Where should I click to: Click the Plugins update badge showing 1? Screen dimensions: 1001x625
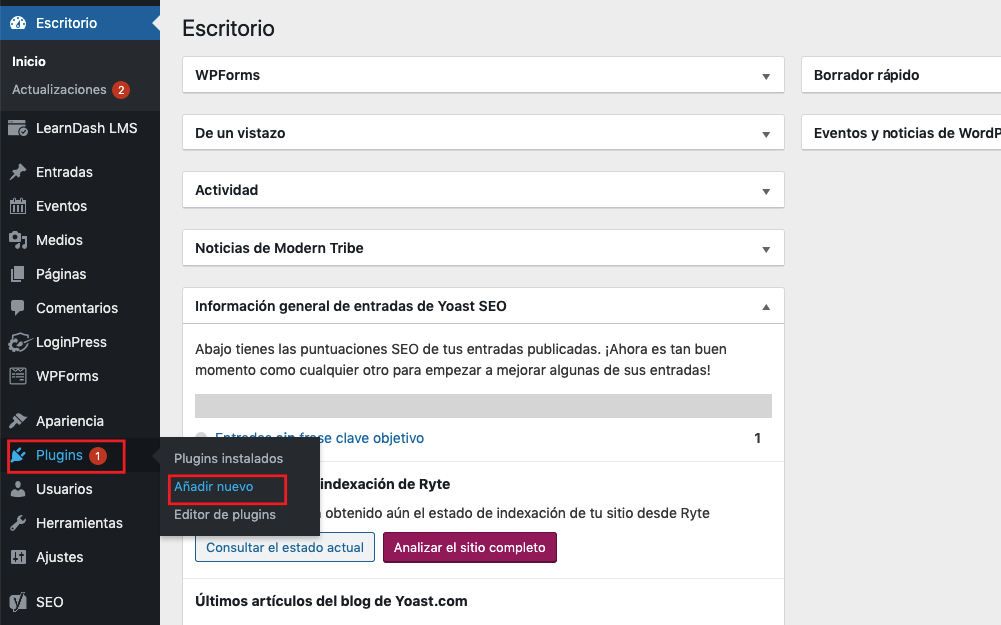[98, 456]
